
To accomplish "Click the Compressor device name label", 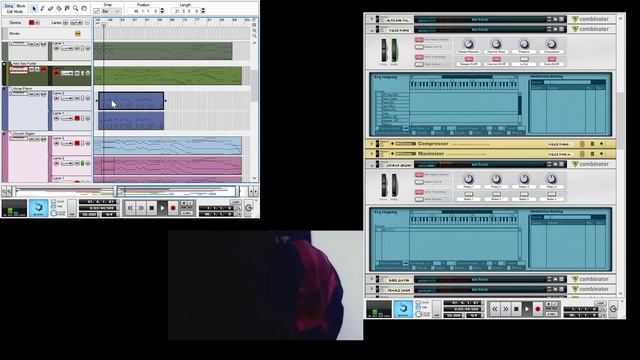I will point(433,144).
